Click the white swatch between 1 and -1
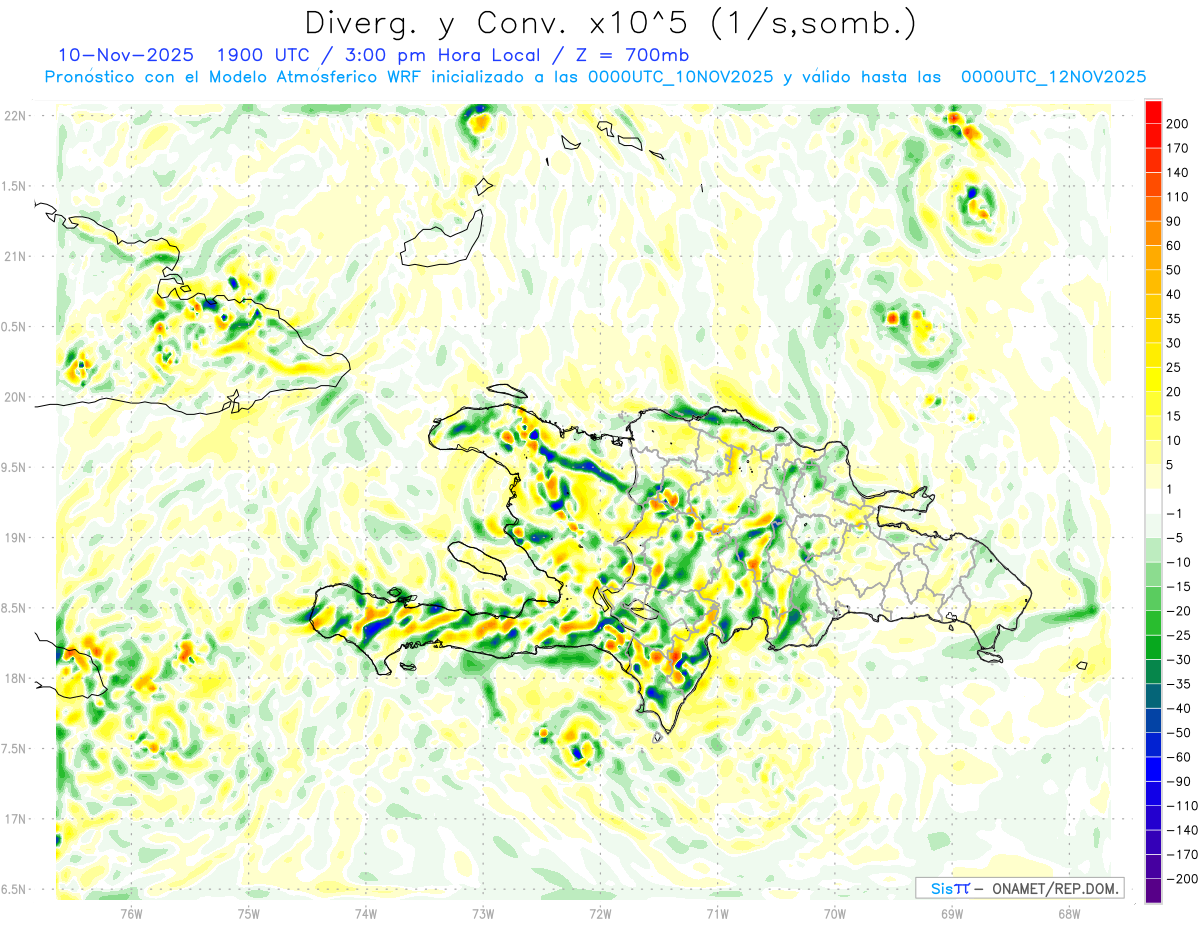This screenshot has width=1200, height=927. [x=1153, y=502]
